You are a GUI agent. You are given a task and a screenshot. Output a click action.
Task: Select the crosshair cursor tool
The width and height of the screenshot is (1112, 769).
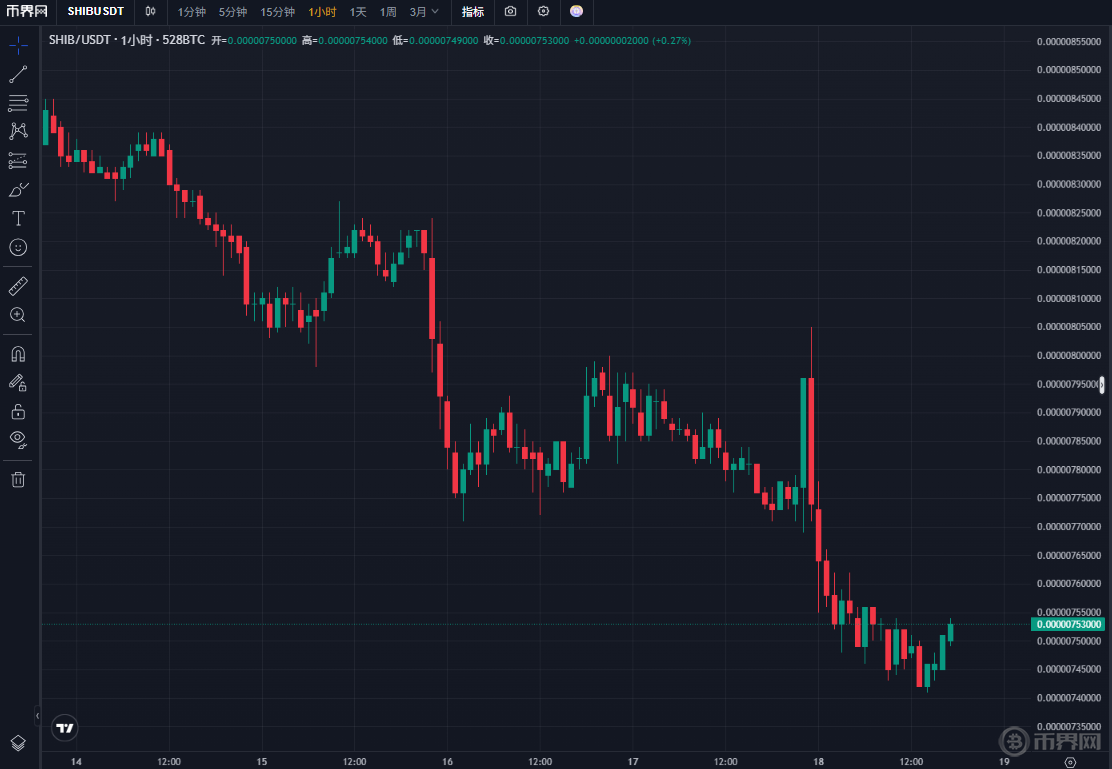18,46
